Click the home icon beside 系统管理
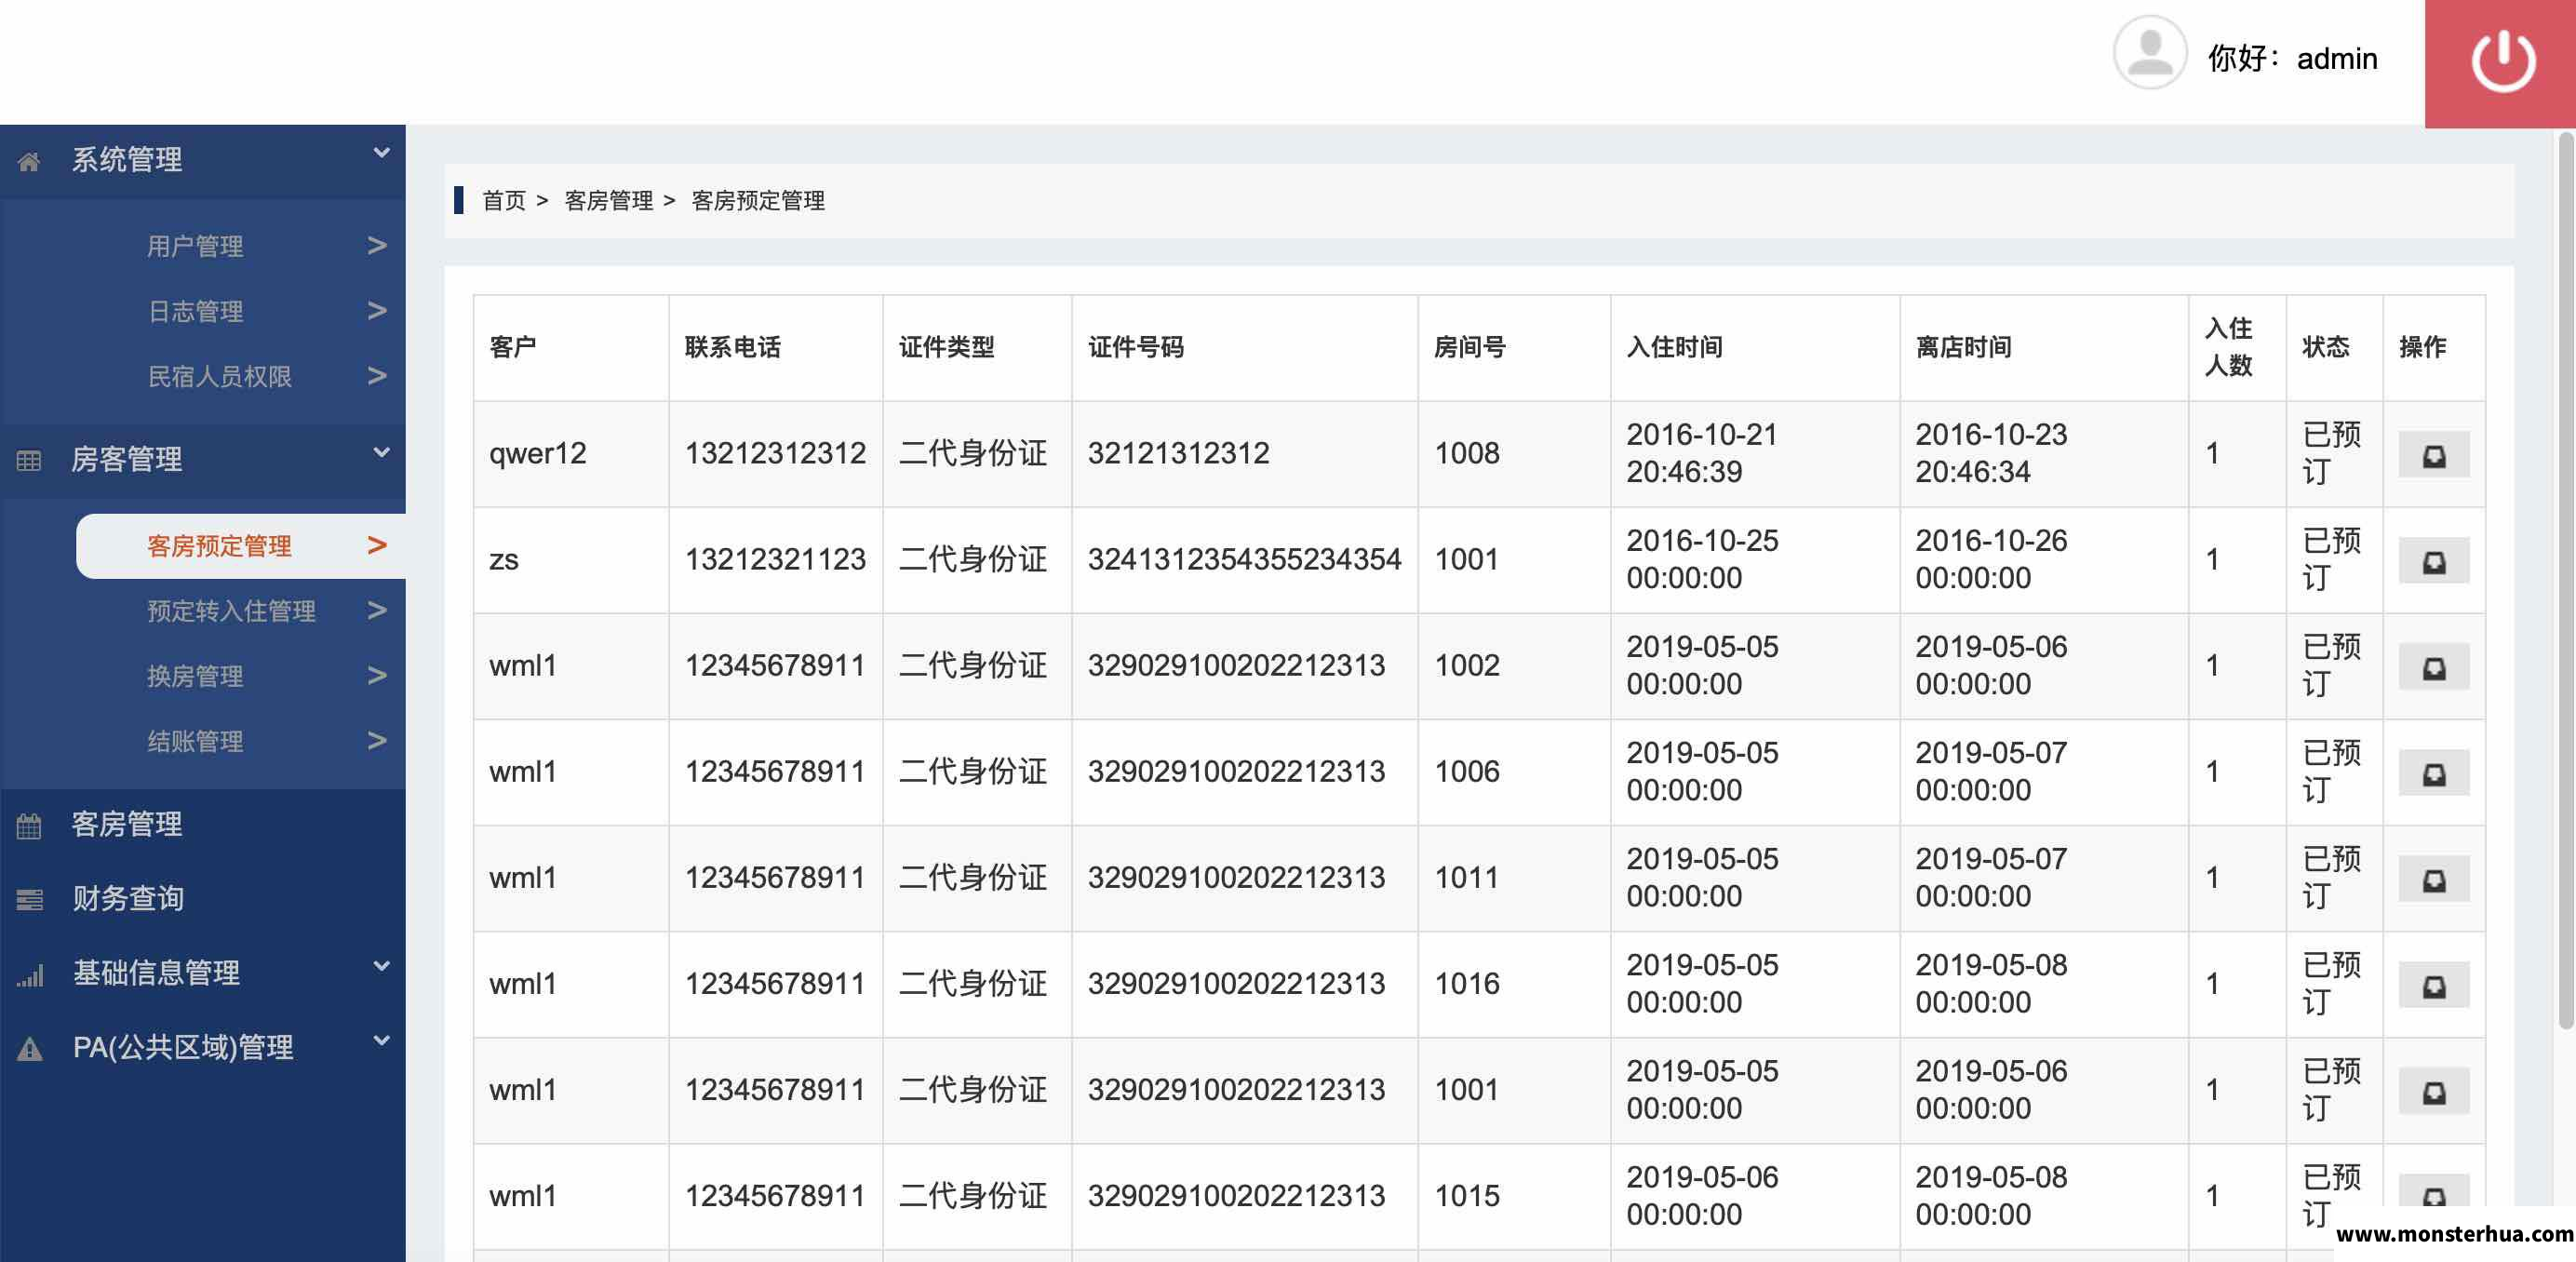Screen dimensions: 2576x1262 pos(29,160)
